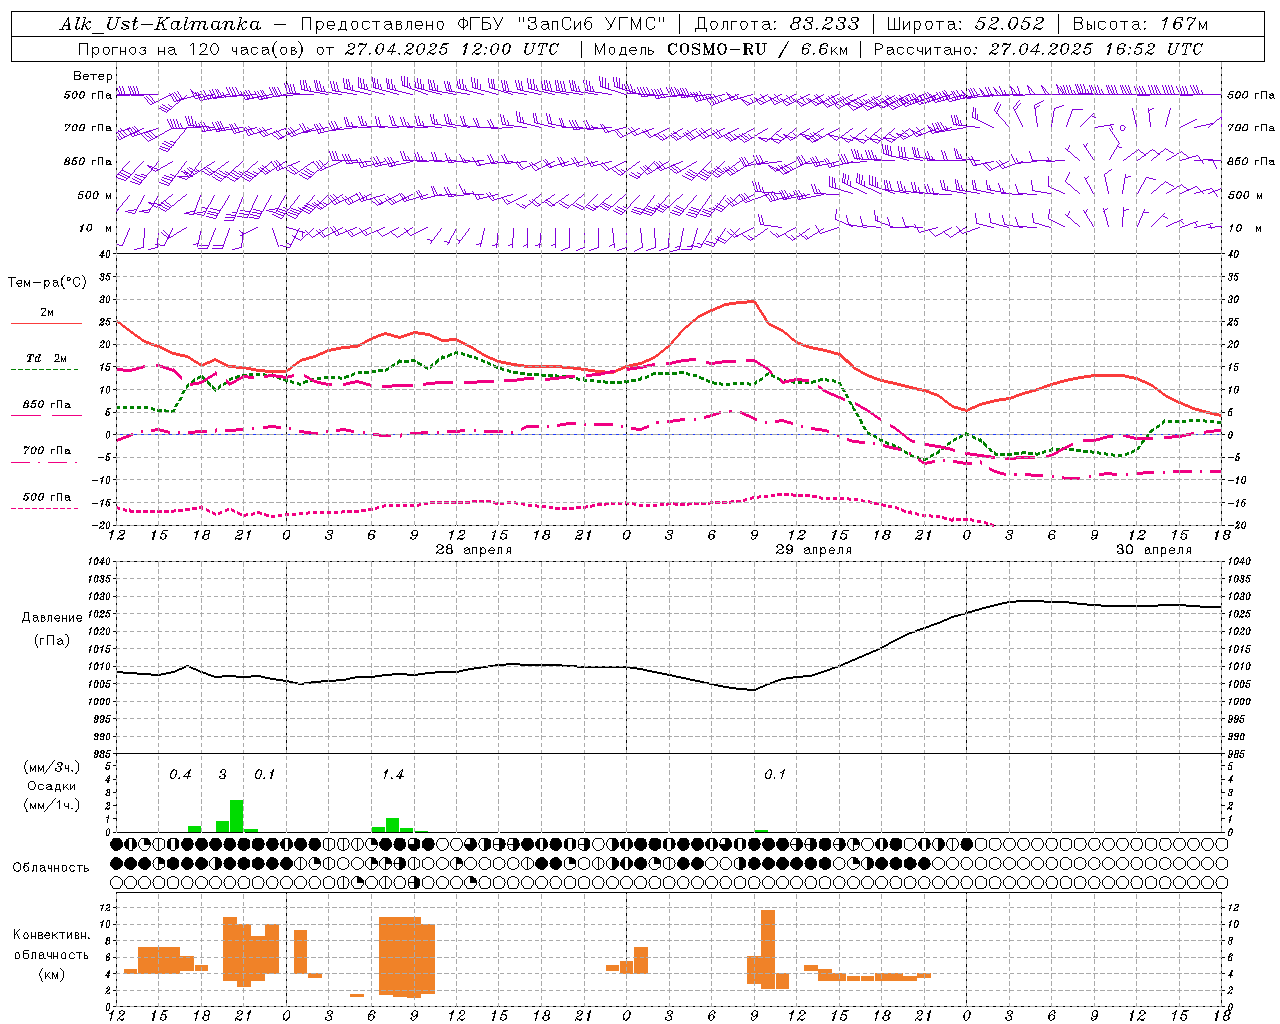
Task: Click the dashed legend line under 'Td 2м'
Action: point(46,369)
